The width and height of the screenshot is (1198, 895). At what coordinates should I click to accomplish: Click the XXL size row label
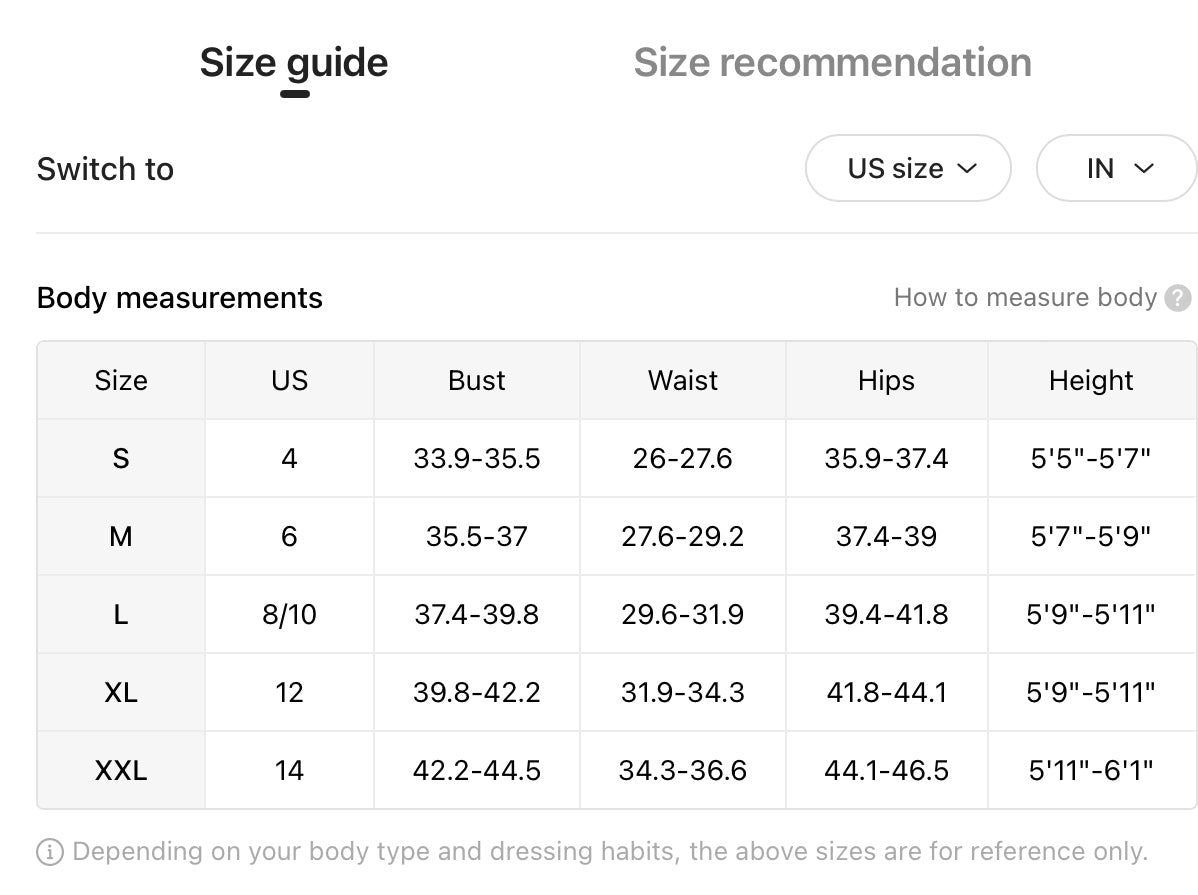121,771
